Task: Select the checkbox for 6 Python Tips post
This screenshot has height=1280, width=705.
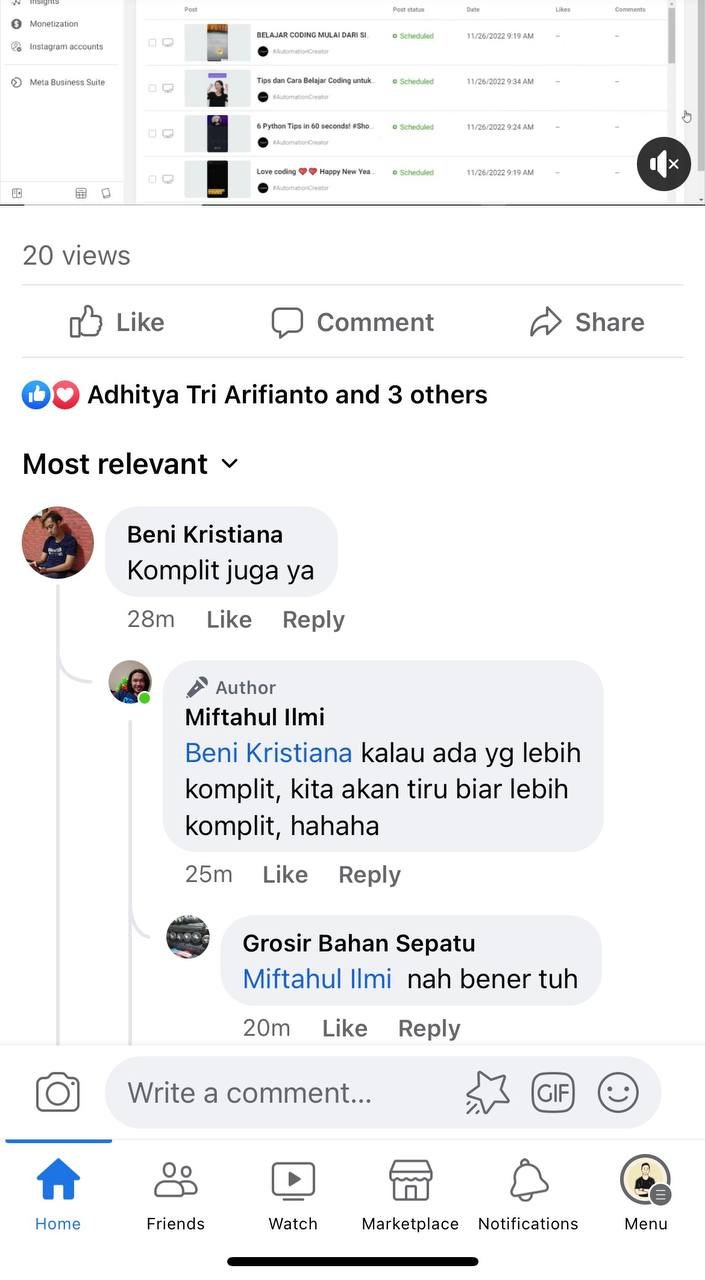Action: [x=152, y=133]
